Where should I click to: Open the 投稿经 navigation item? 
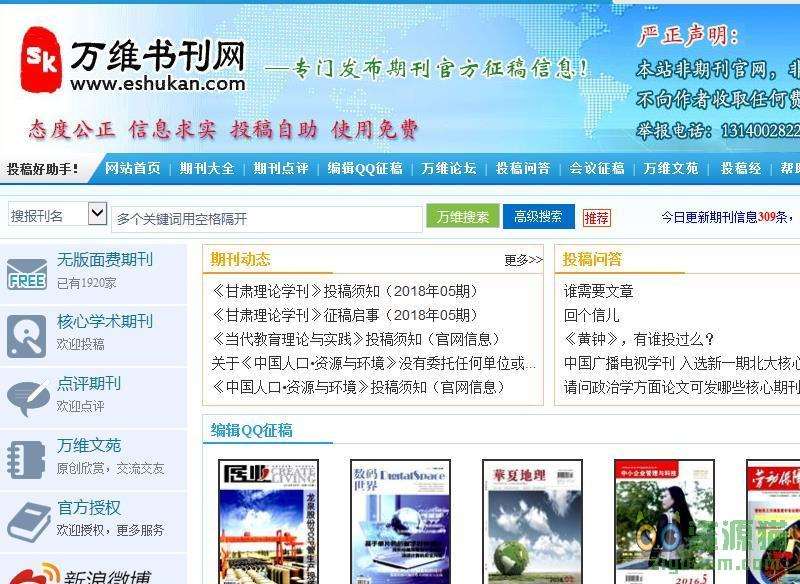[741, 168]
